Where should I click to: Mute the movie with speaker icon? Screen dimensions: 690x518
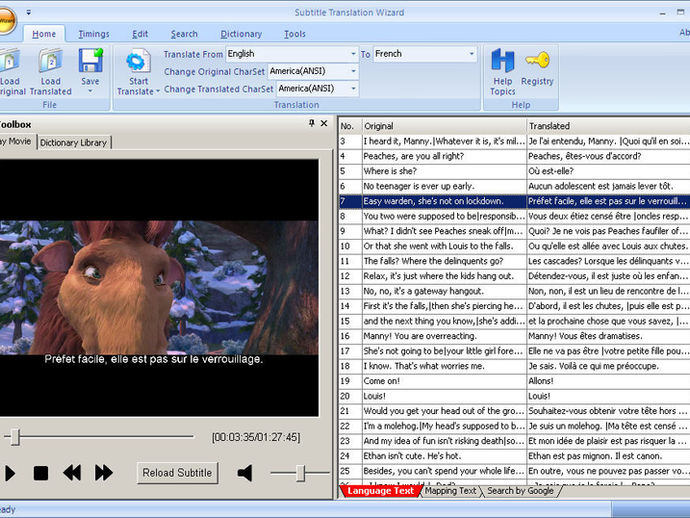click(x=245, y=473)
